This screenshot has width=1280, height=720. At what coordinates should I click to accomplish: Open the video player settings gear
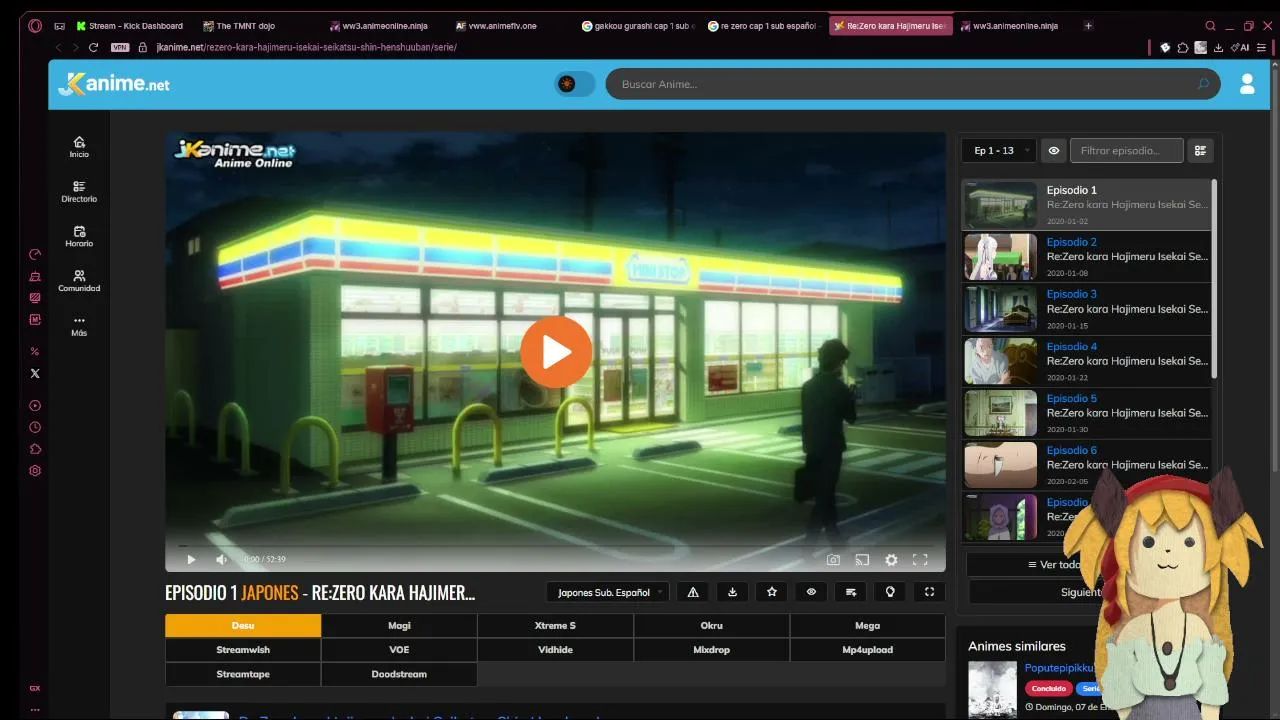(891, 560)
